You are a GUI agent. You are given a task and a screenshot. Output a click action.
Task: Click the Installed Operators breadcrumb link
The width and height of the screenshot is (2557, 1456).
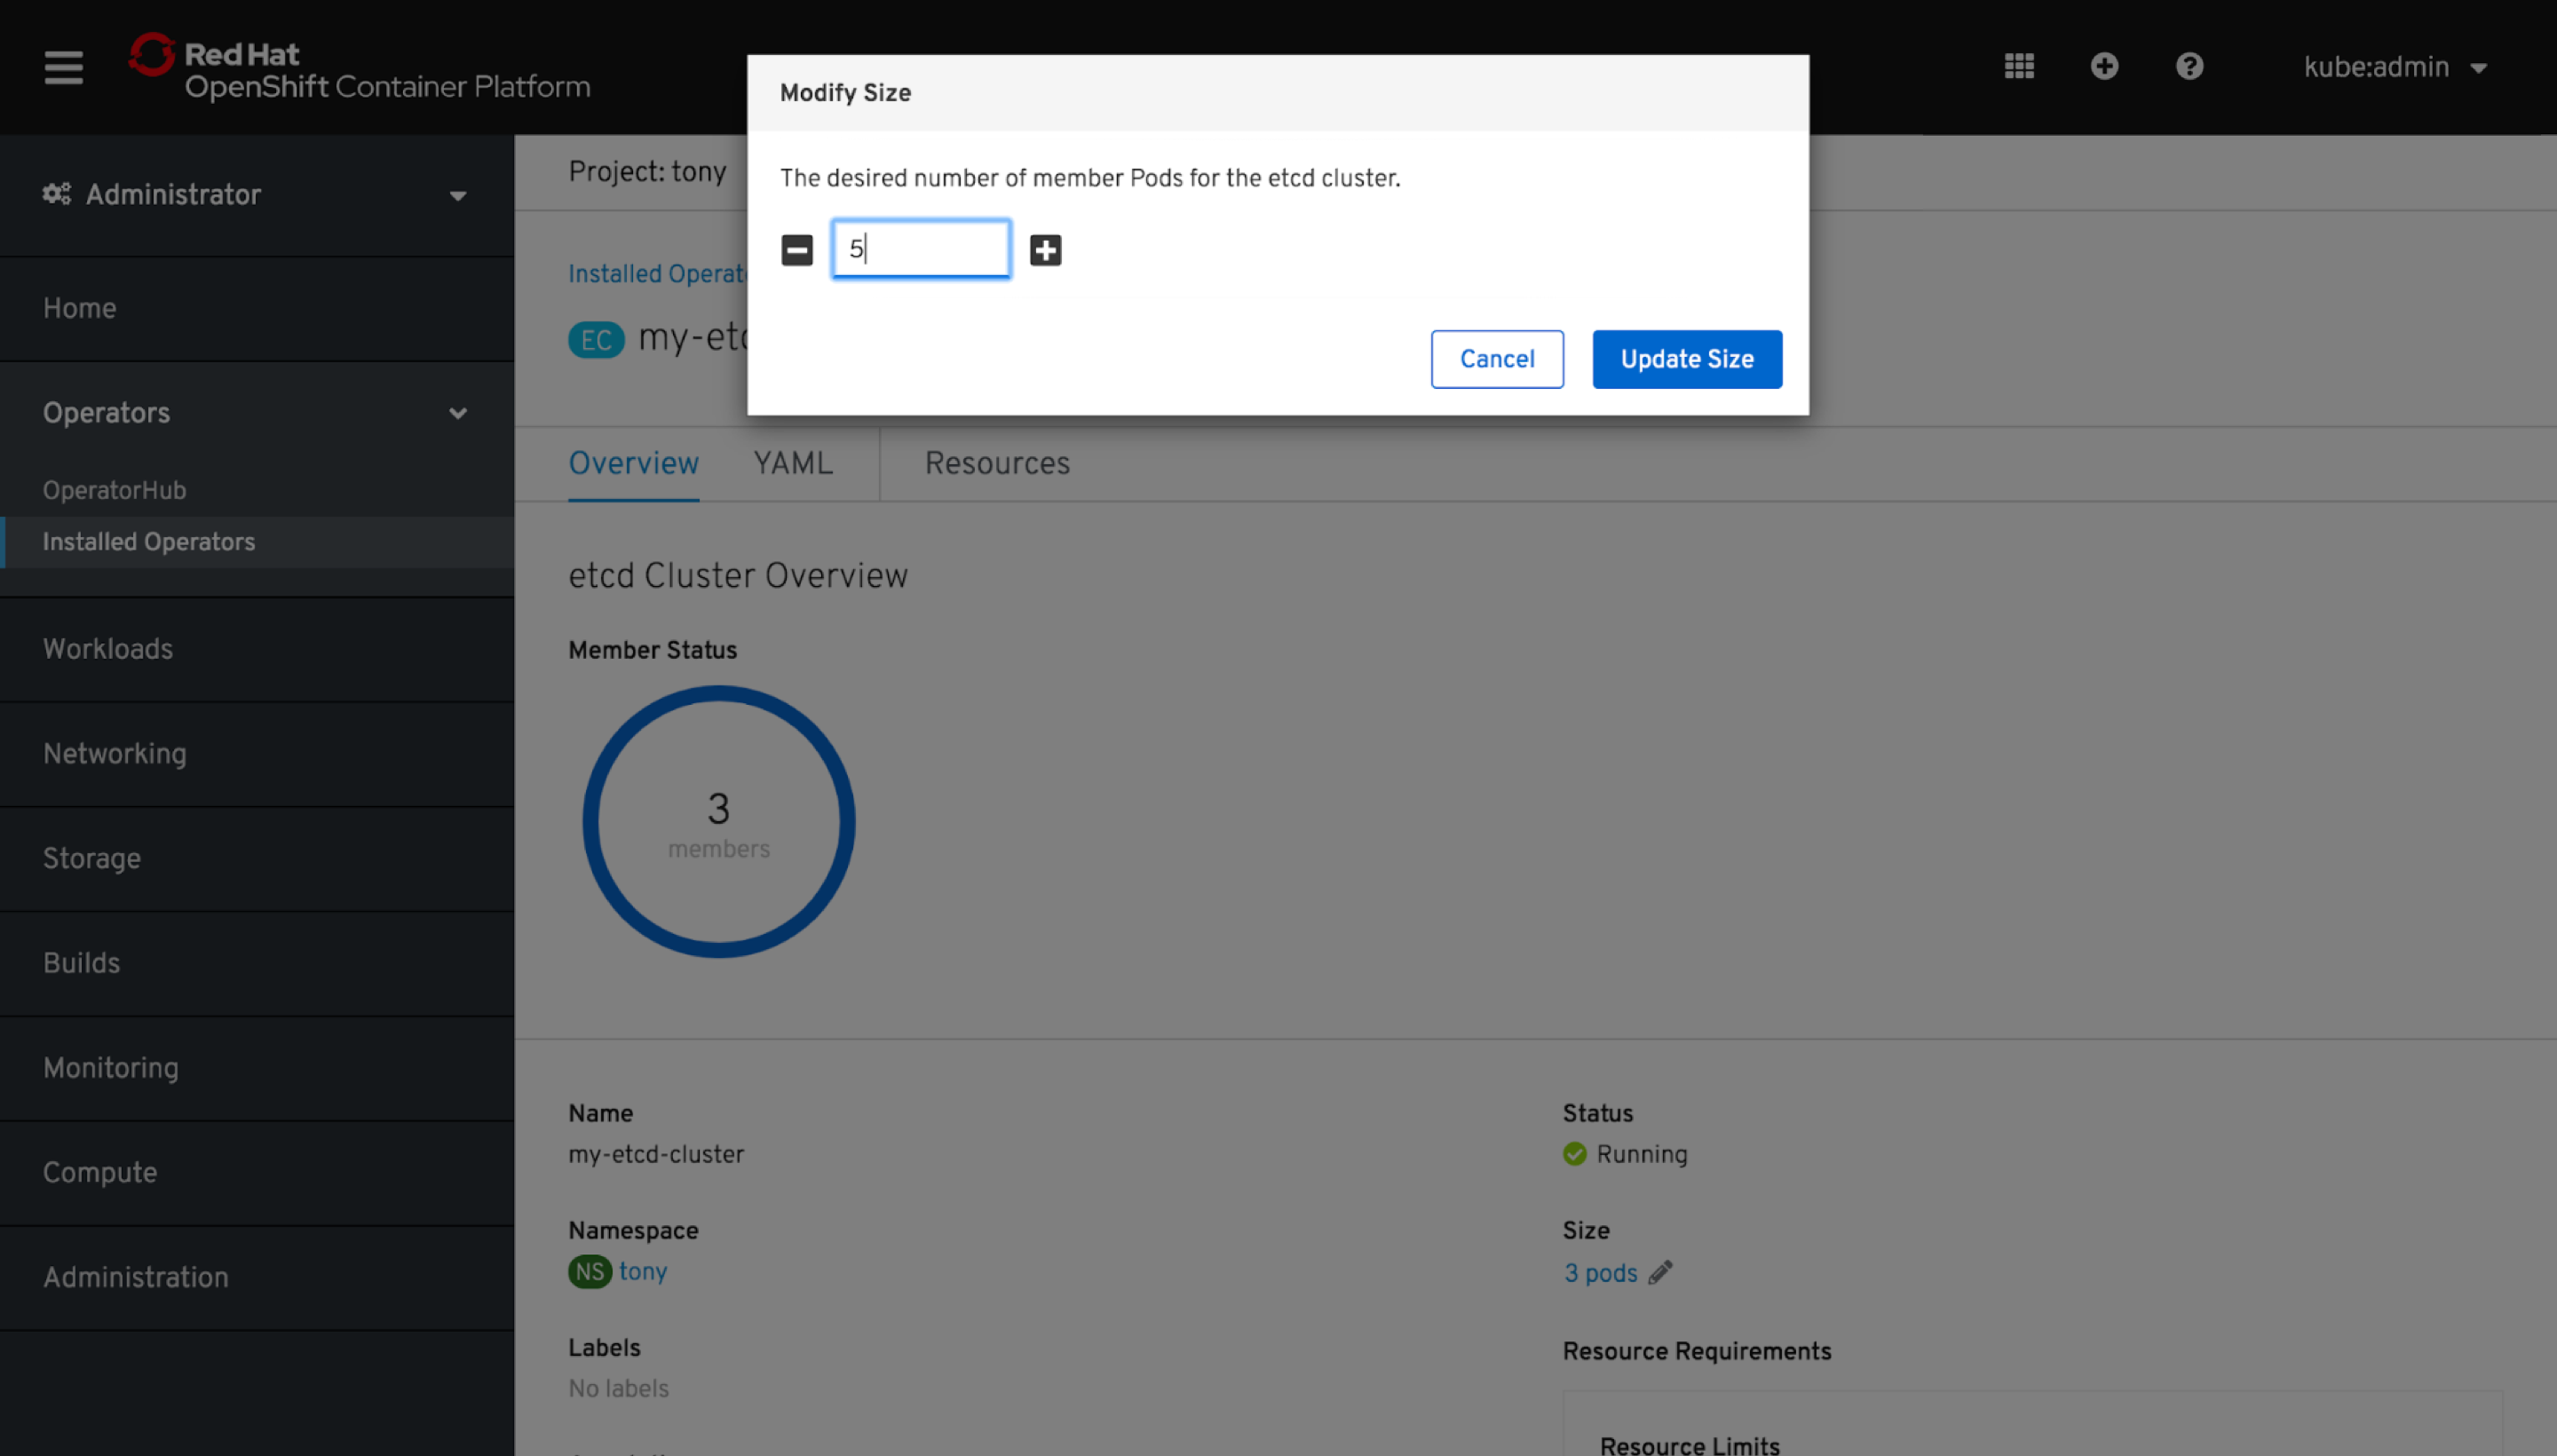click(657, 274)
